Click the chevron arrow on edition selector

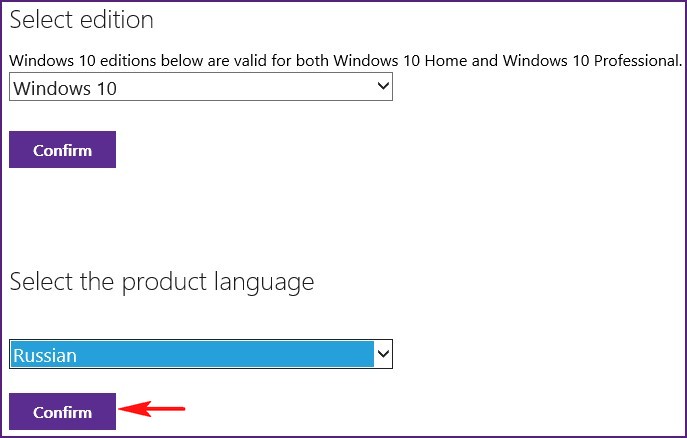click(x=383, y=86)
